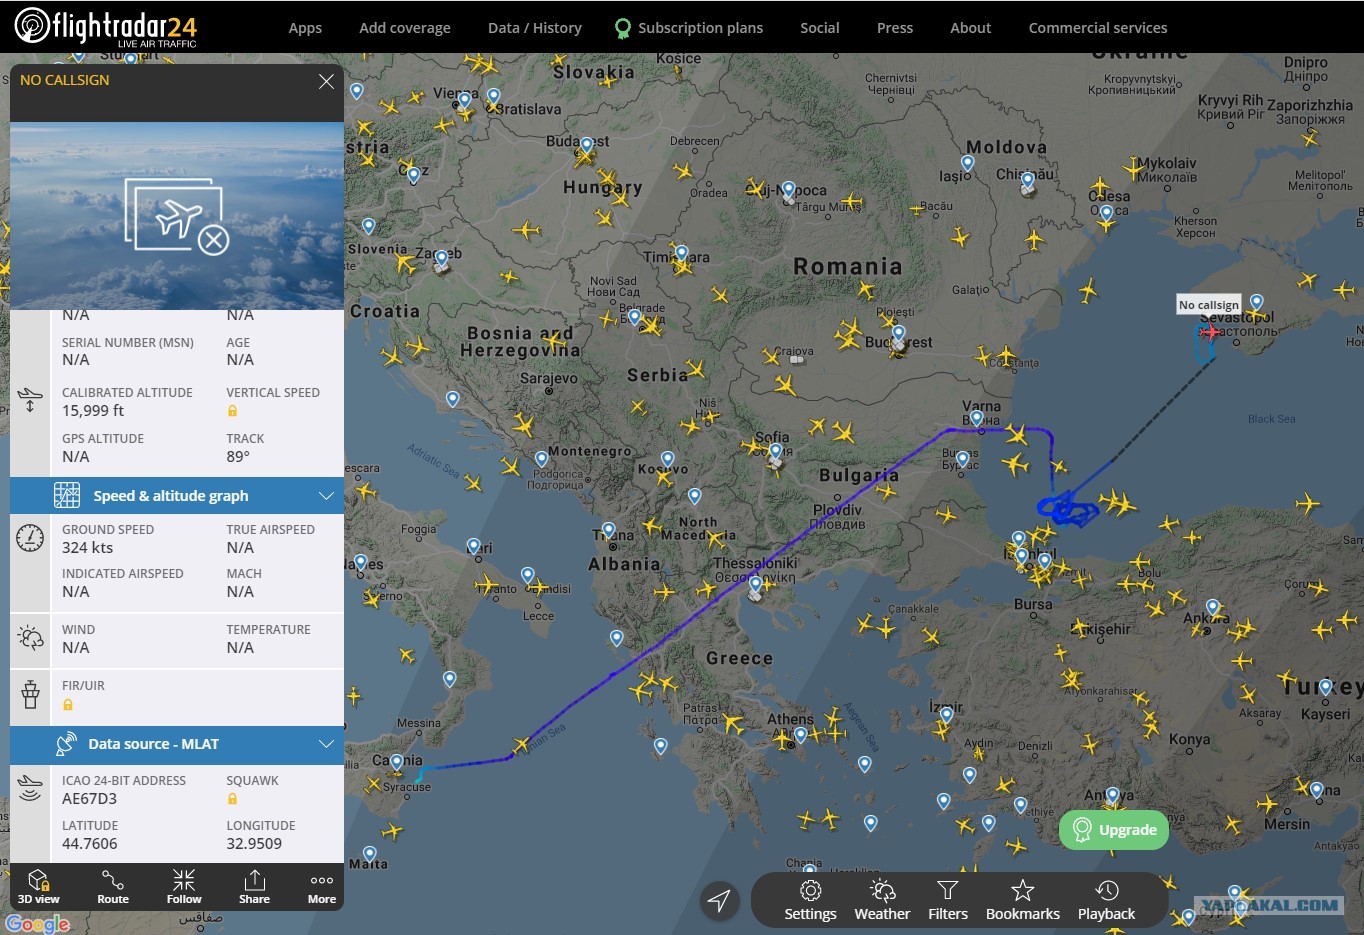1364x935 pixels.
Task: Select the airport pin at Odesa
Action: tap(1106, 214)
